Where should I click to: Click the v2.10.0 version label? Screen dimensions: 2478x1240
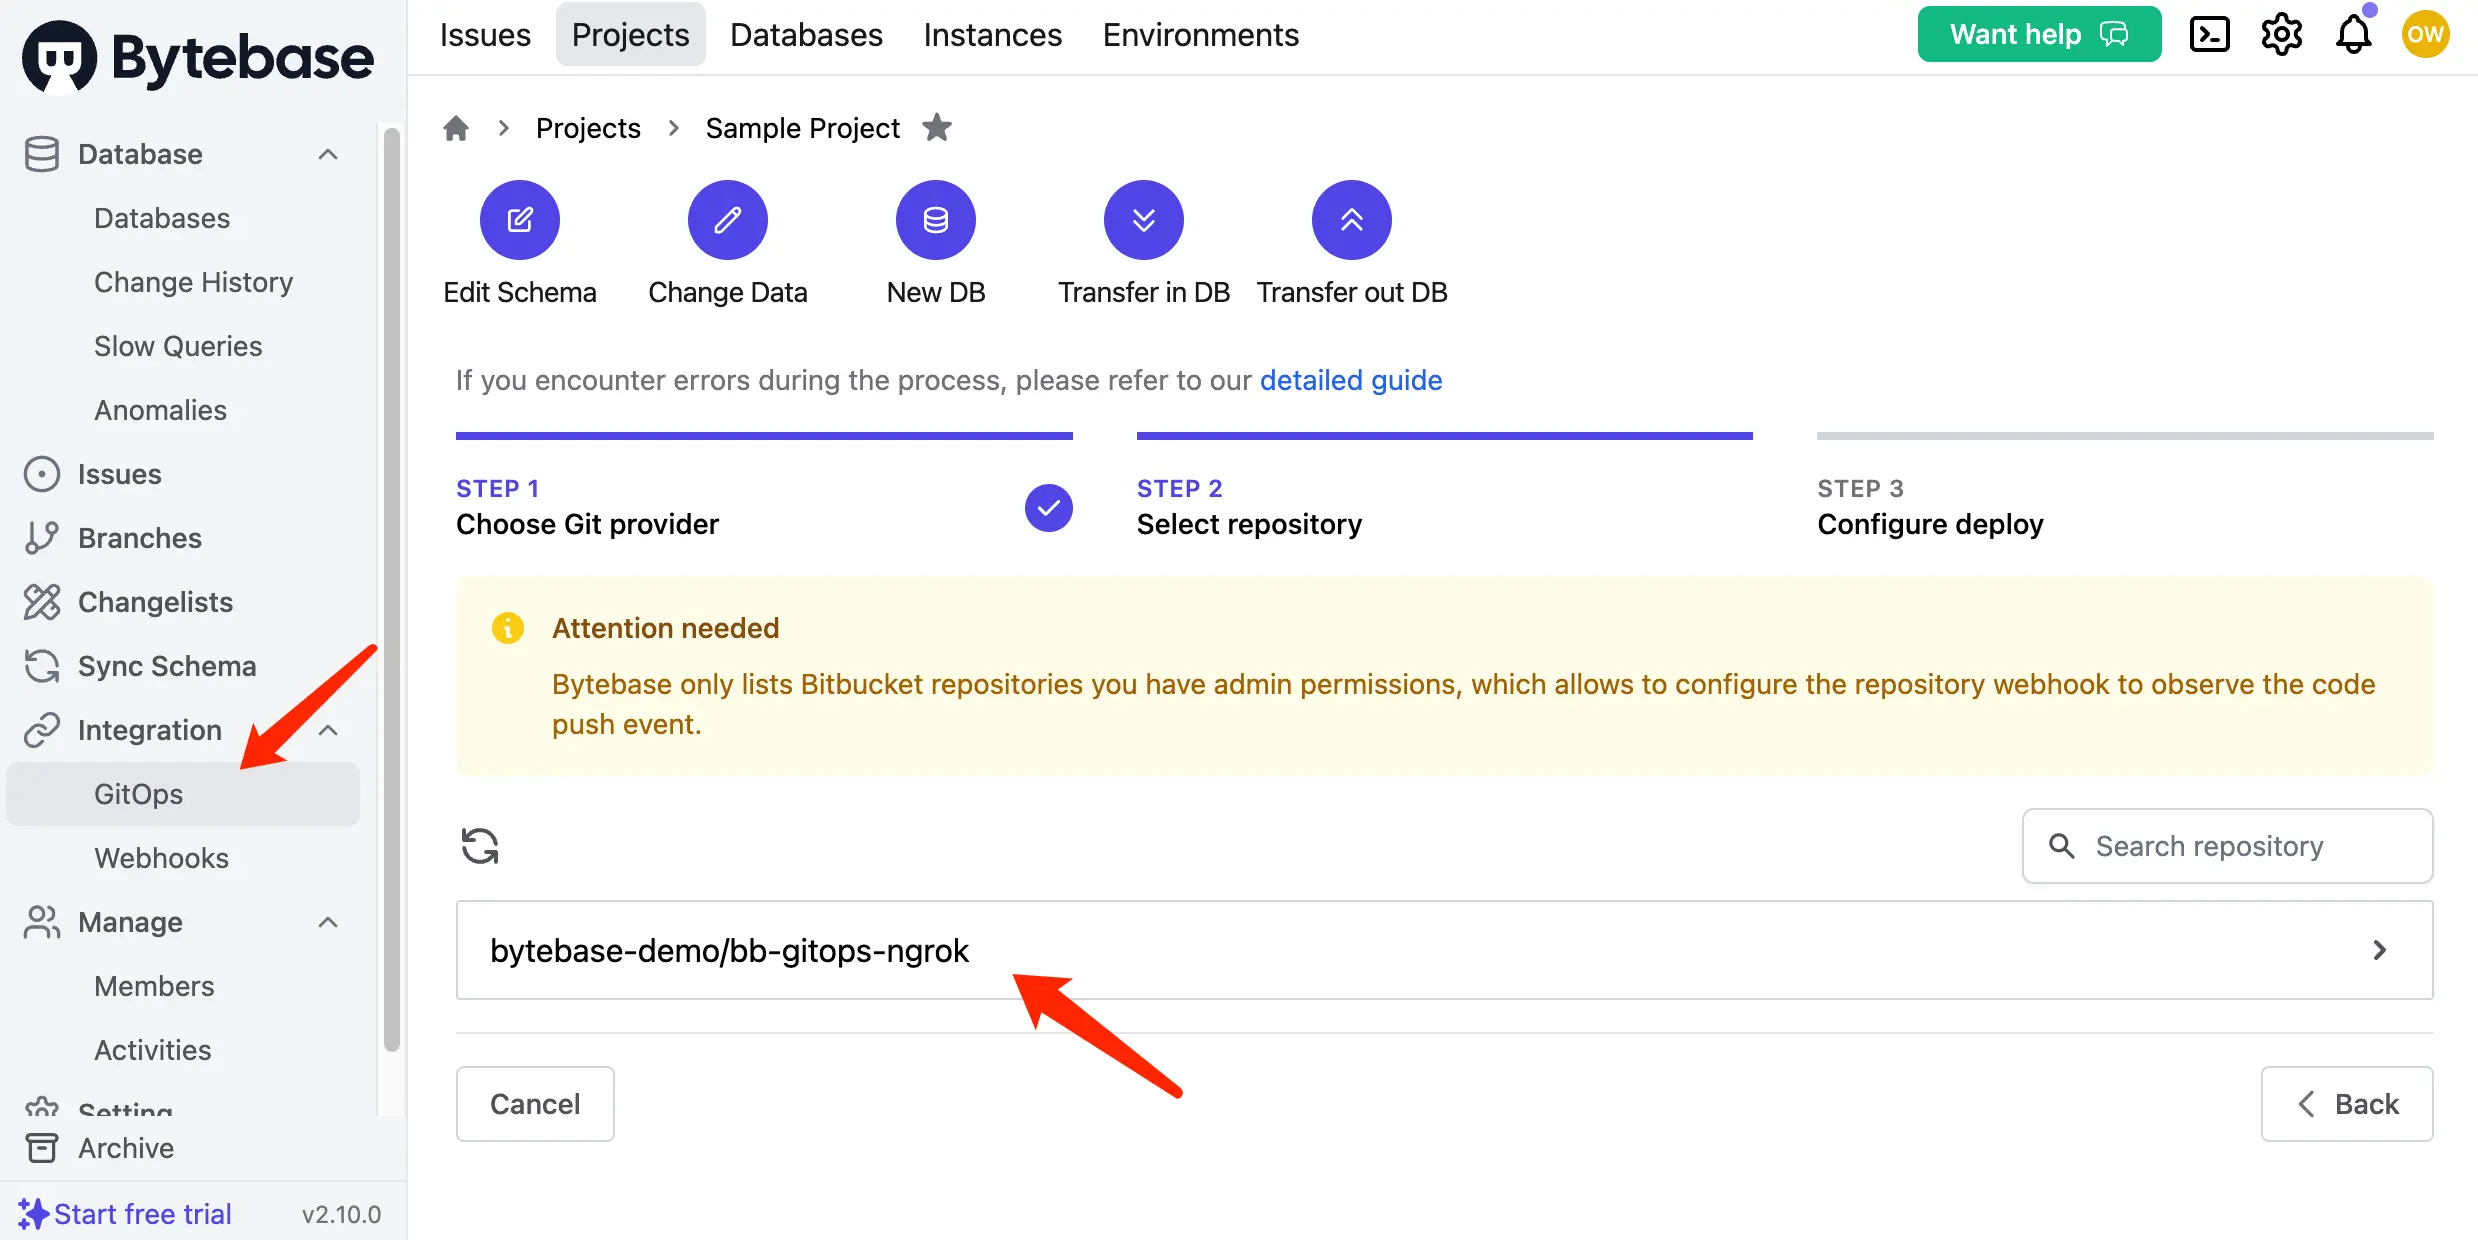[342, 1214]
